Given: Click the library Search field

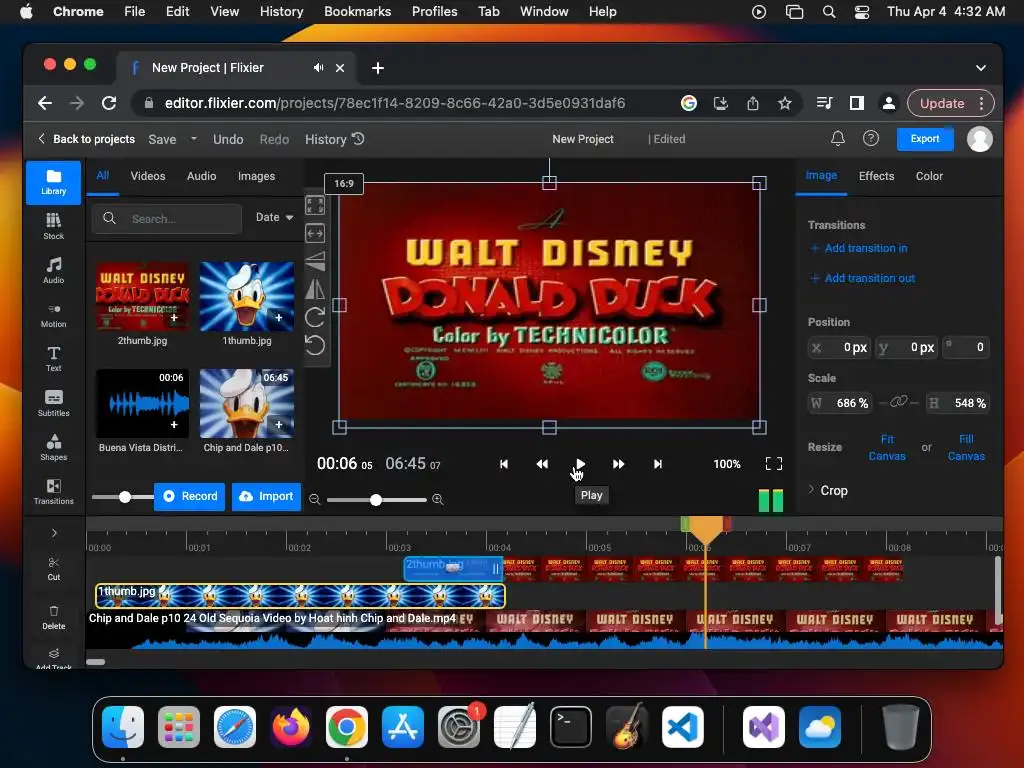Looking at the screenshot, I should coord(167,218).
